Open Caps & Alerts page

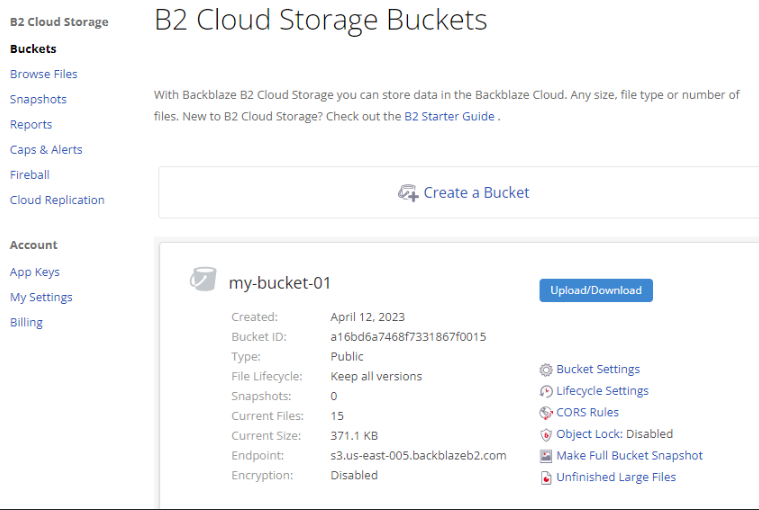point(46,149)
